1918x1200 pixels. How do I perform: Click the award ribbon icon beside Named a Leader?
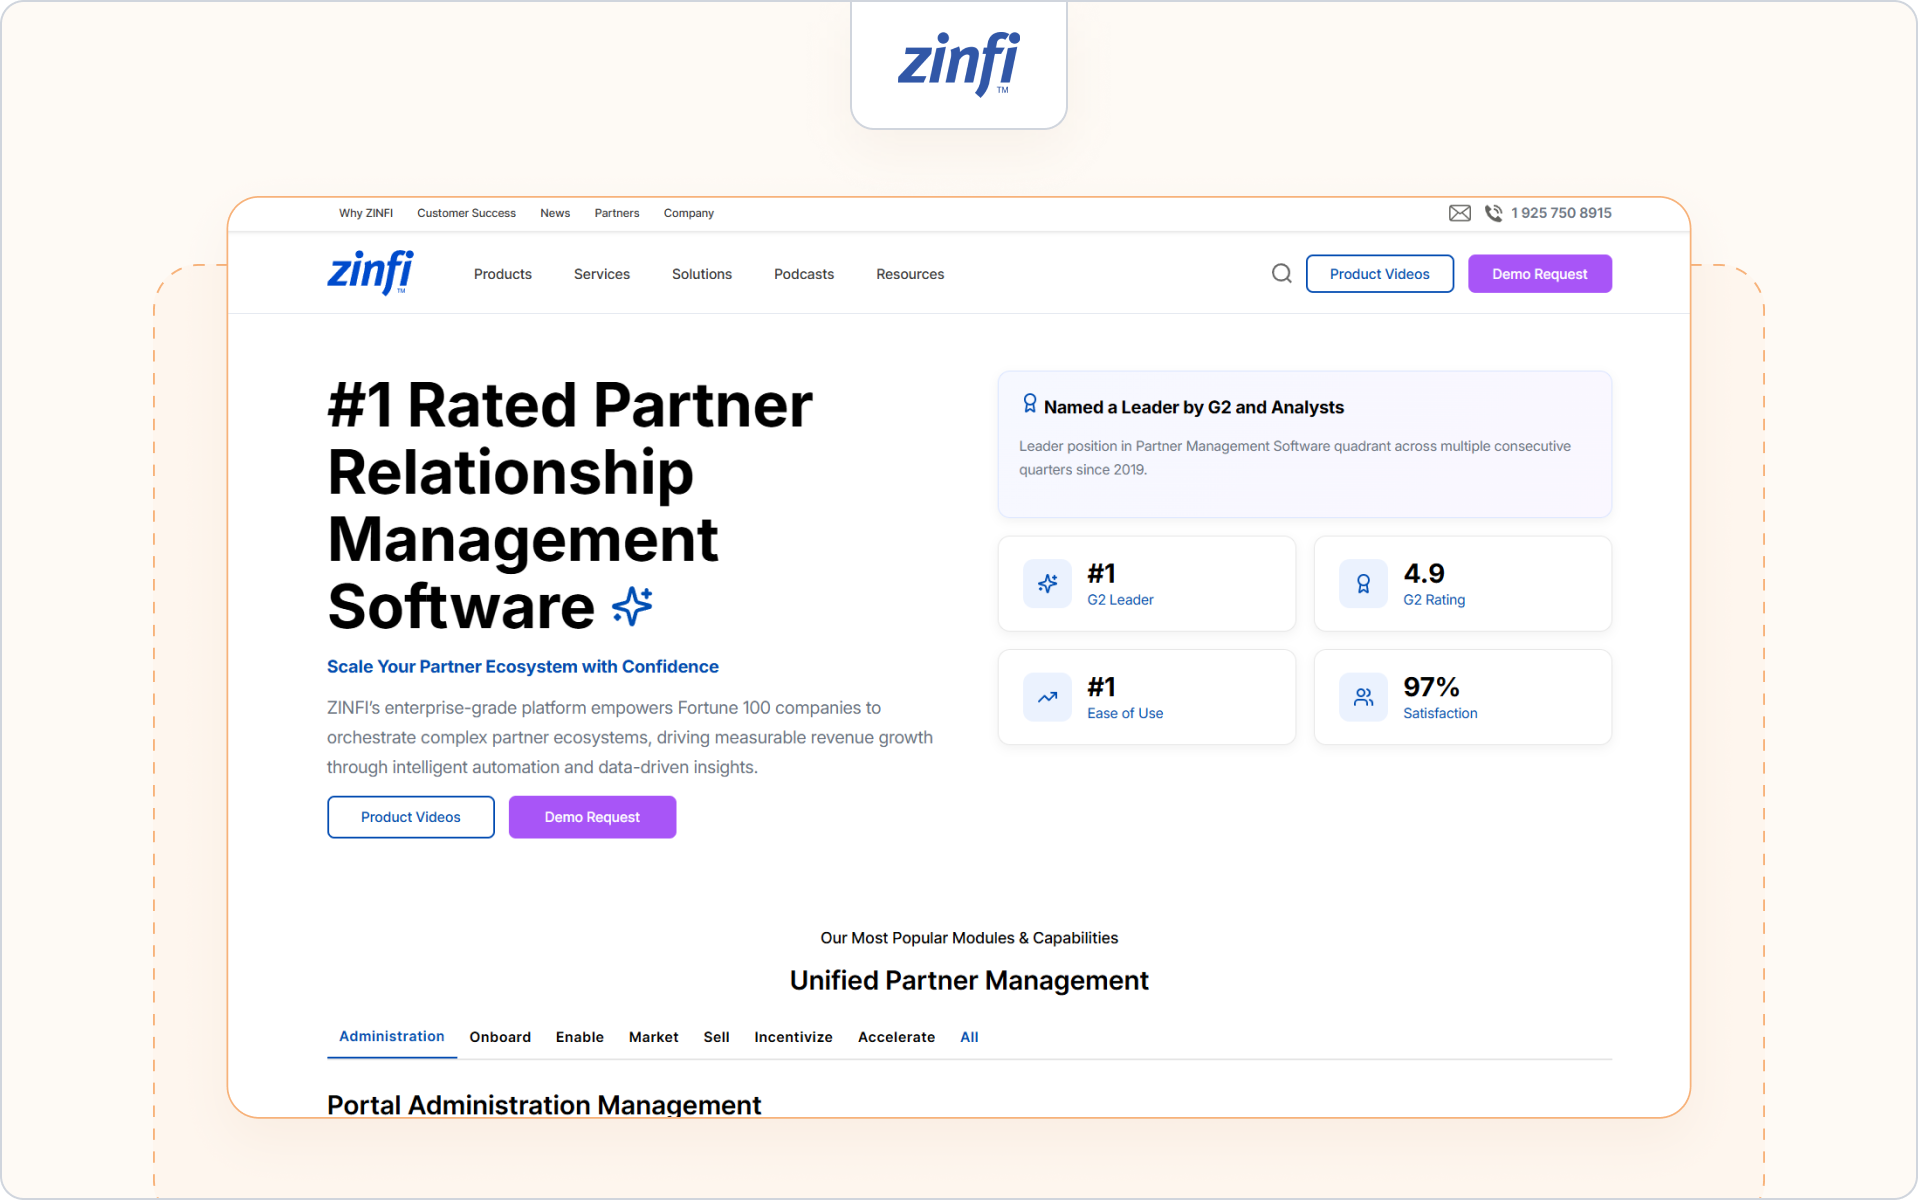(1029, 404)
